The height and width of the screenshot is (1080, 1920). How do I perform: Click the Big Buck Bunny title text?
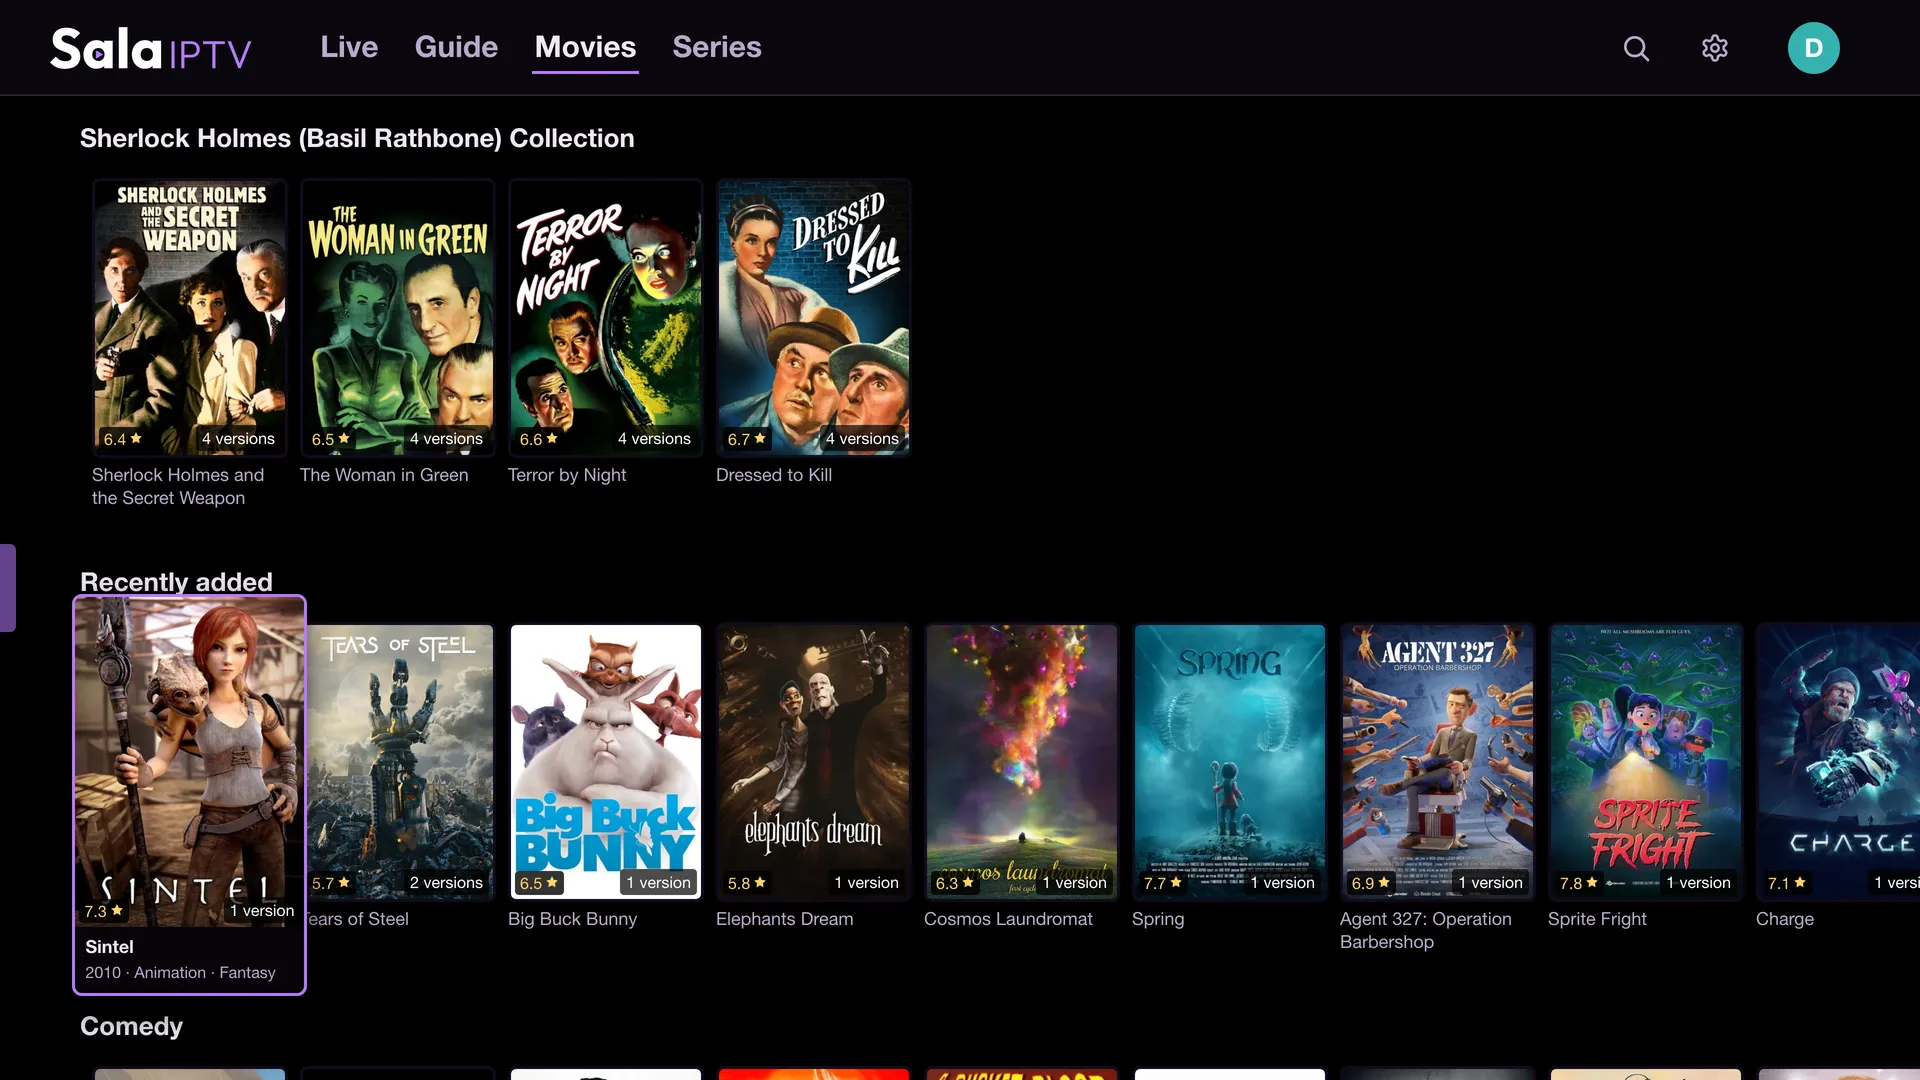[572, 919]
